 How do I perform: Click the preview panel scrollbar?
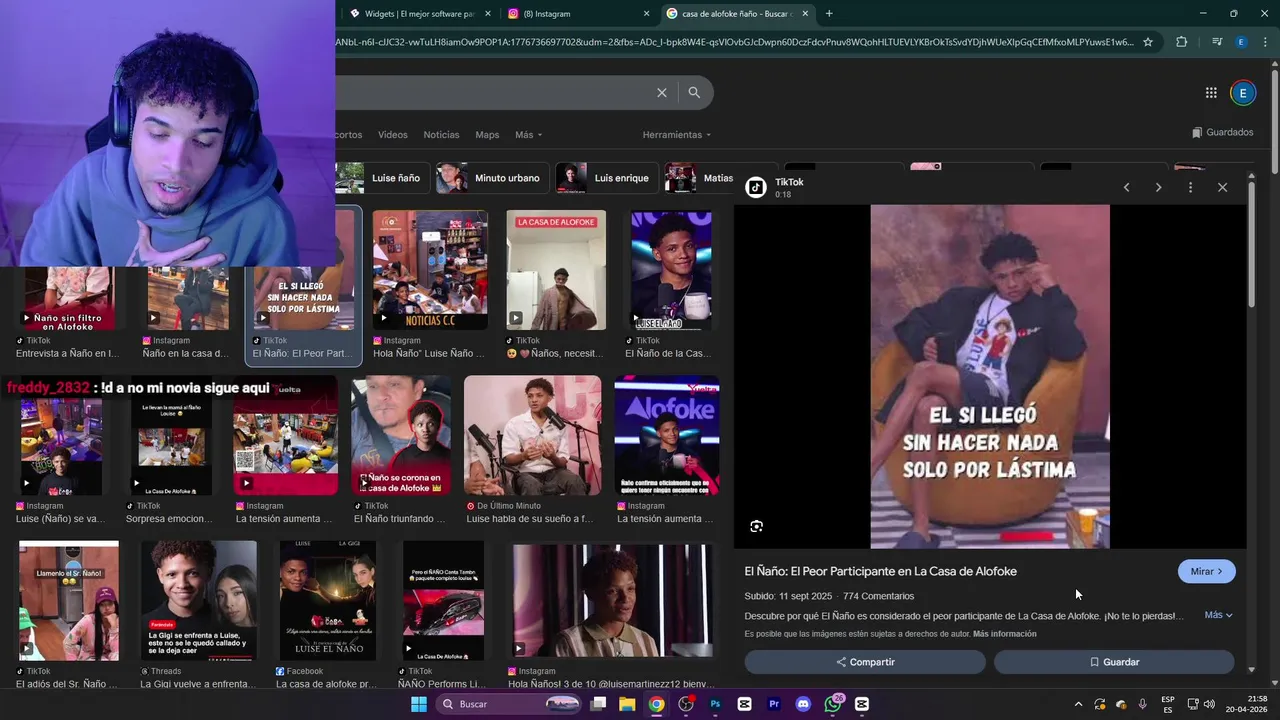(1250, 243)
